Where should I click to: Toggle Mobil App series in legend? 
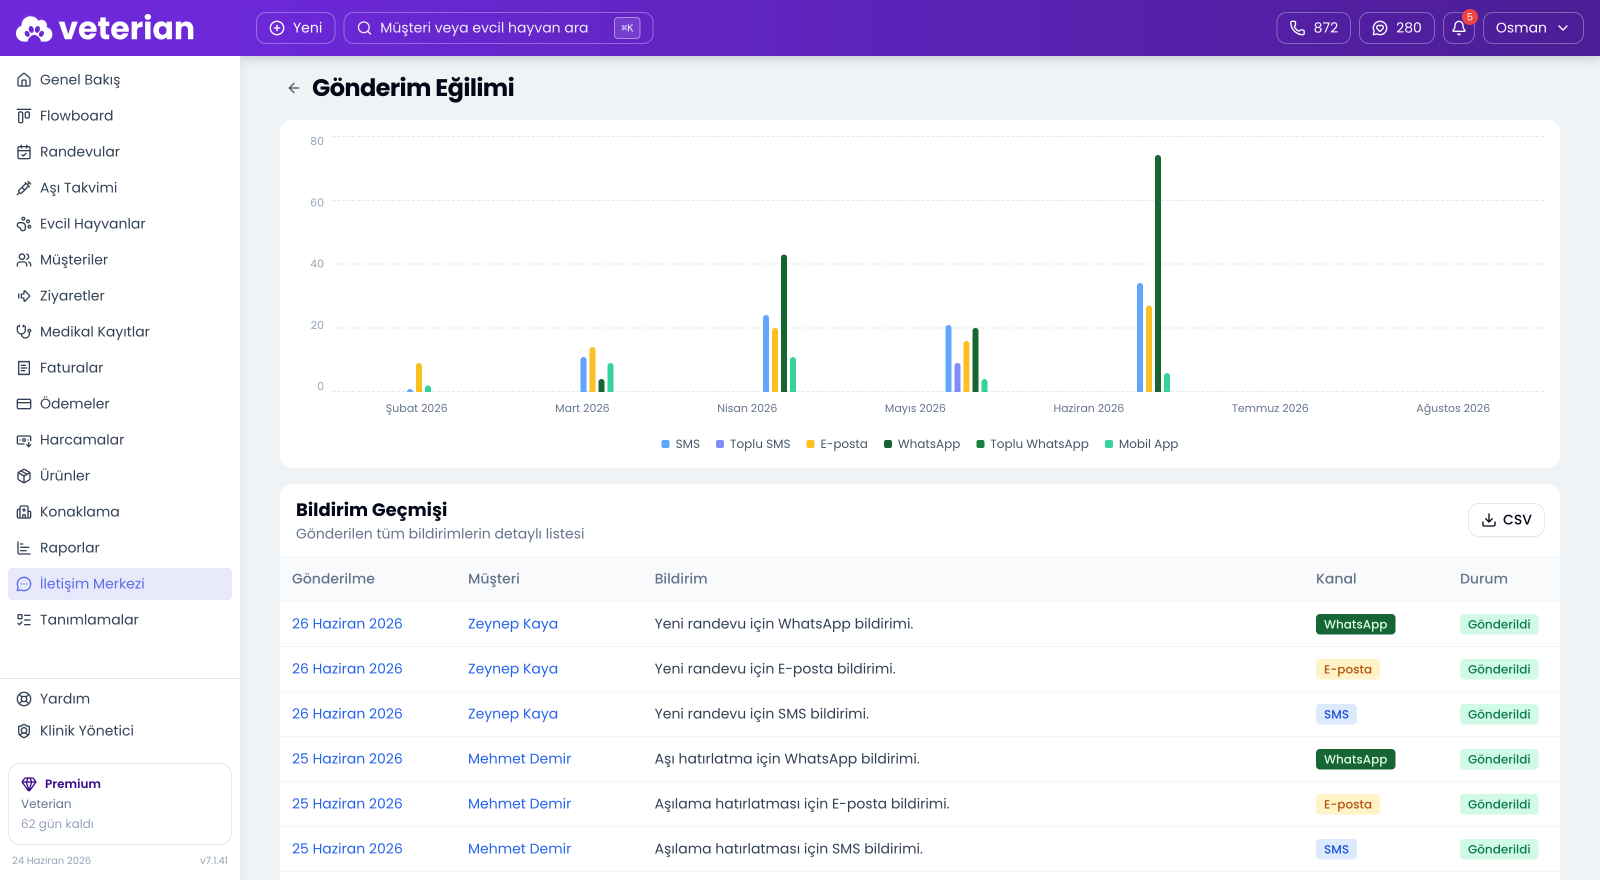point(1141,444)
